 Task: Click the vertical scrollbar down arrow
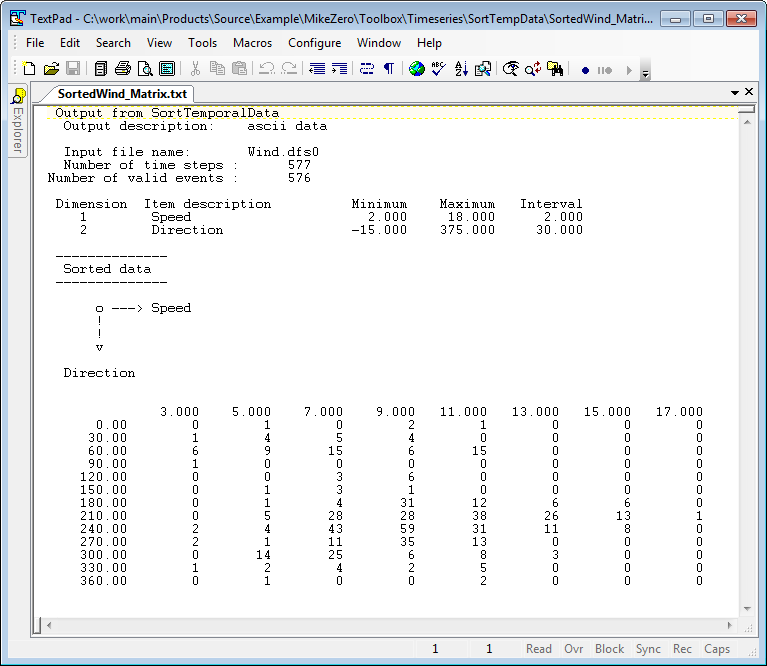(747, 609)
